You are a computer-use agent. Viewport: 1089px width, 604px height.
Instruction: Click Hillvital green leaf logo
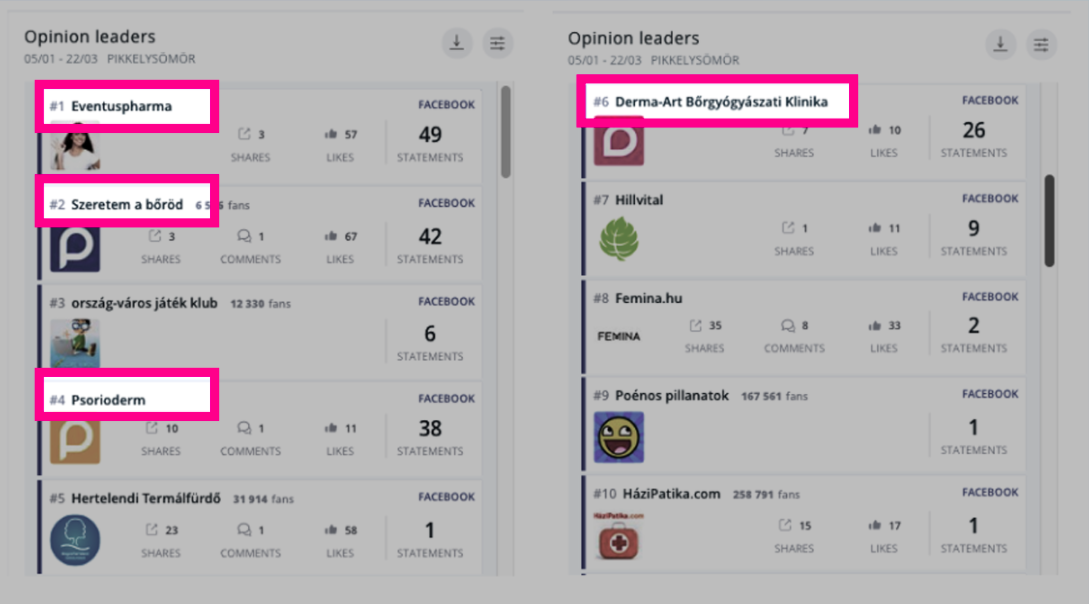tap(618, 240)
